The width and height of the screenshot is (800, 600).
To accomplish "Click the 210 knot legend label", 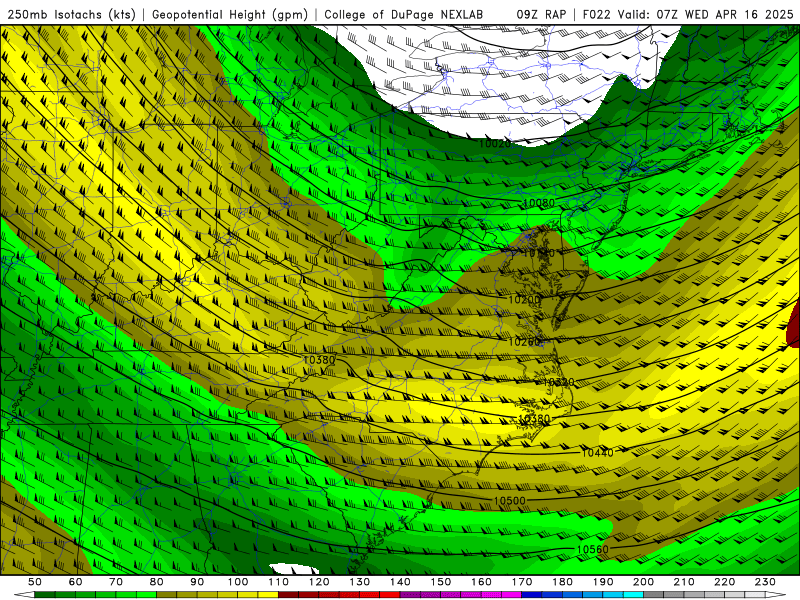I will coord(684,582).
